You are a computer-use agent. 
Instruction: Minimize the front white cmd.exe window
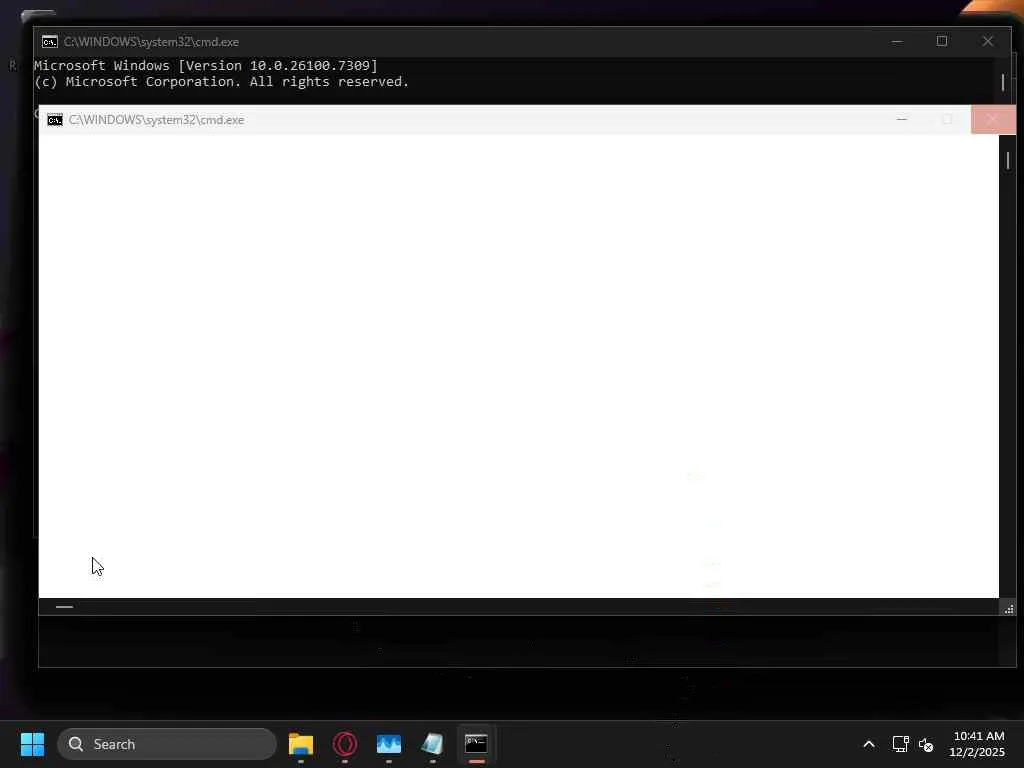[902, 120]
